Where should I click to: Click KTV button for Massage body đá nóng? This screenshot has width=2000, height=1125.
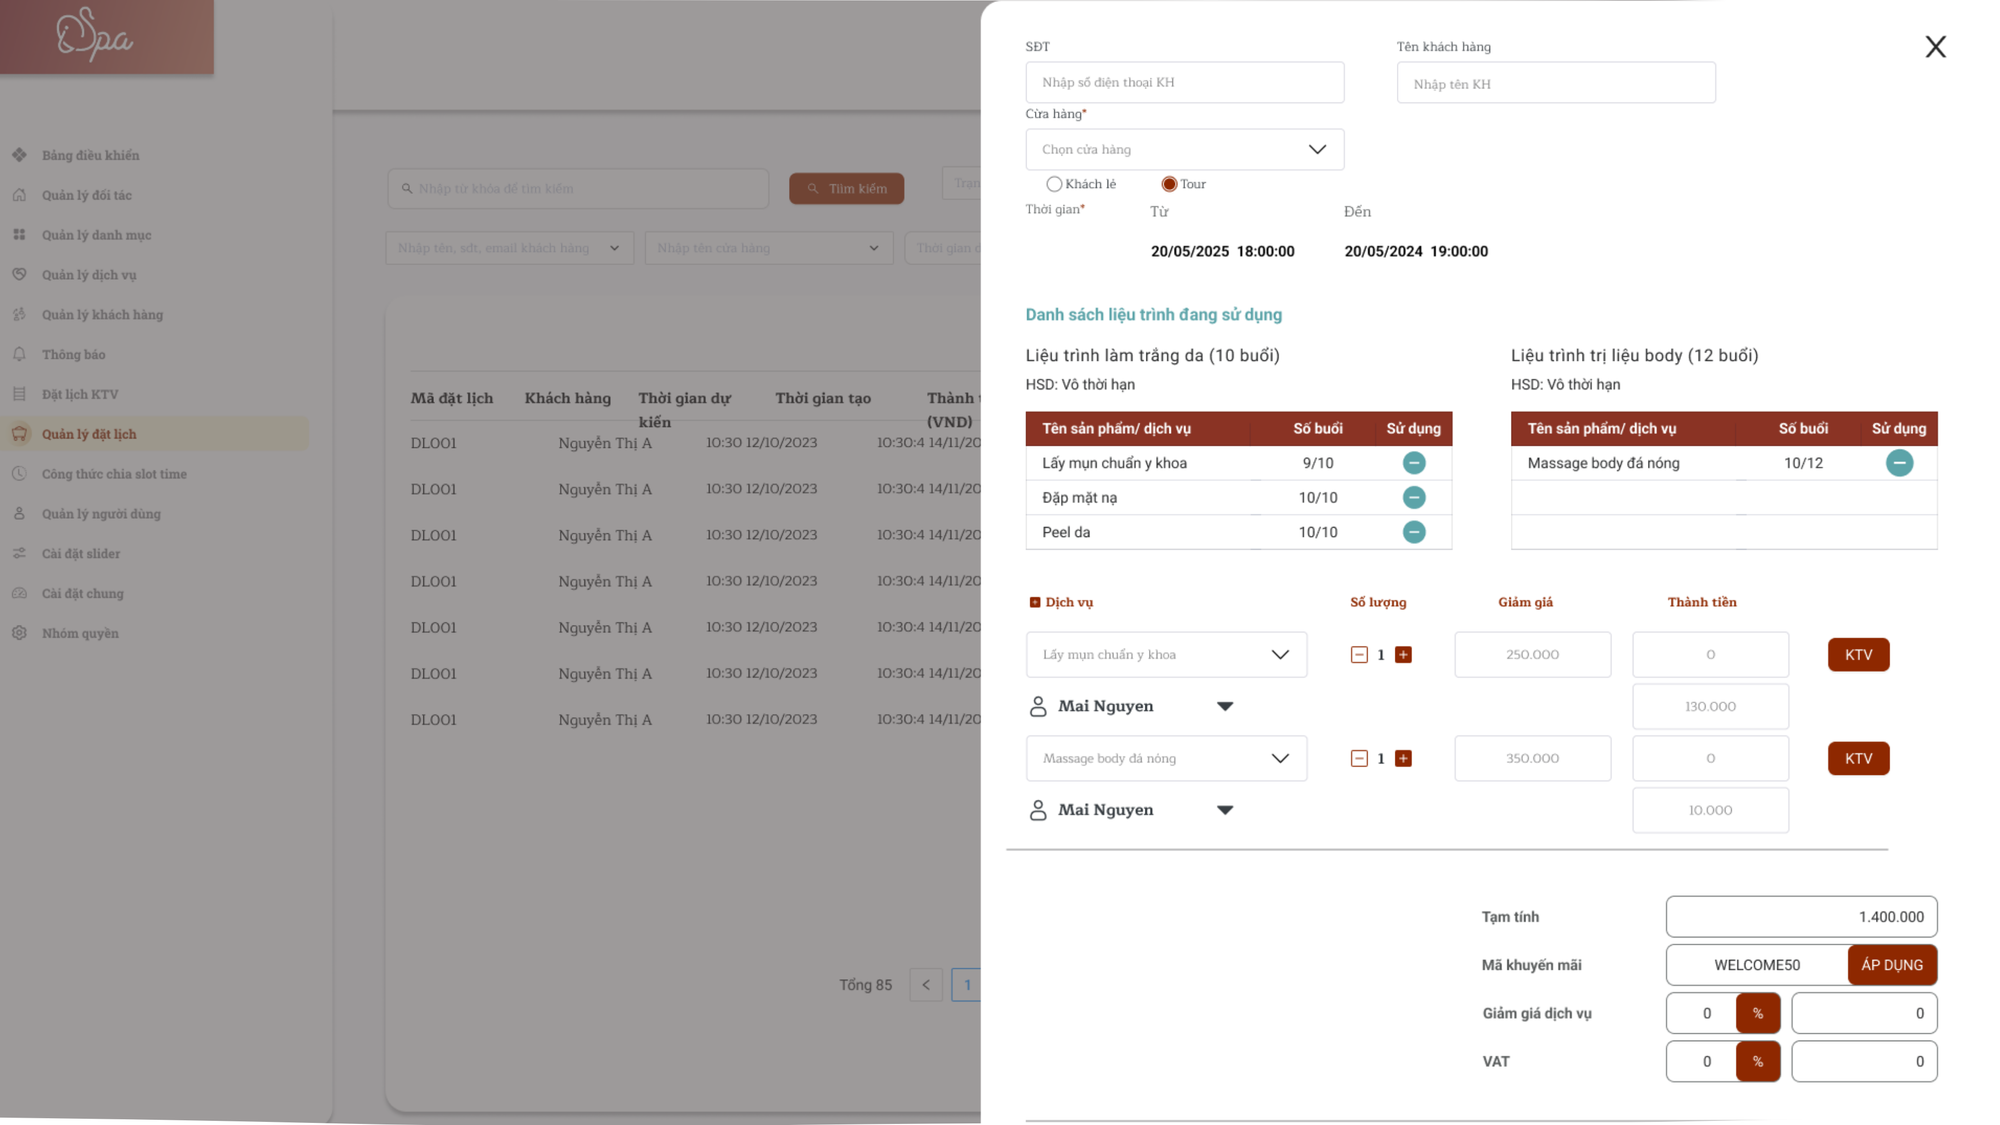tap(1857, 759)
